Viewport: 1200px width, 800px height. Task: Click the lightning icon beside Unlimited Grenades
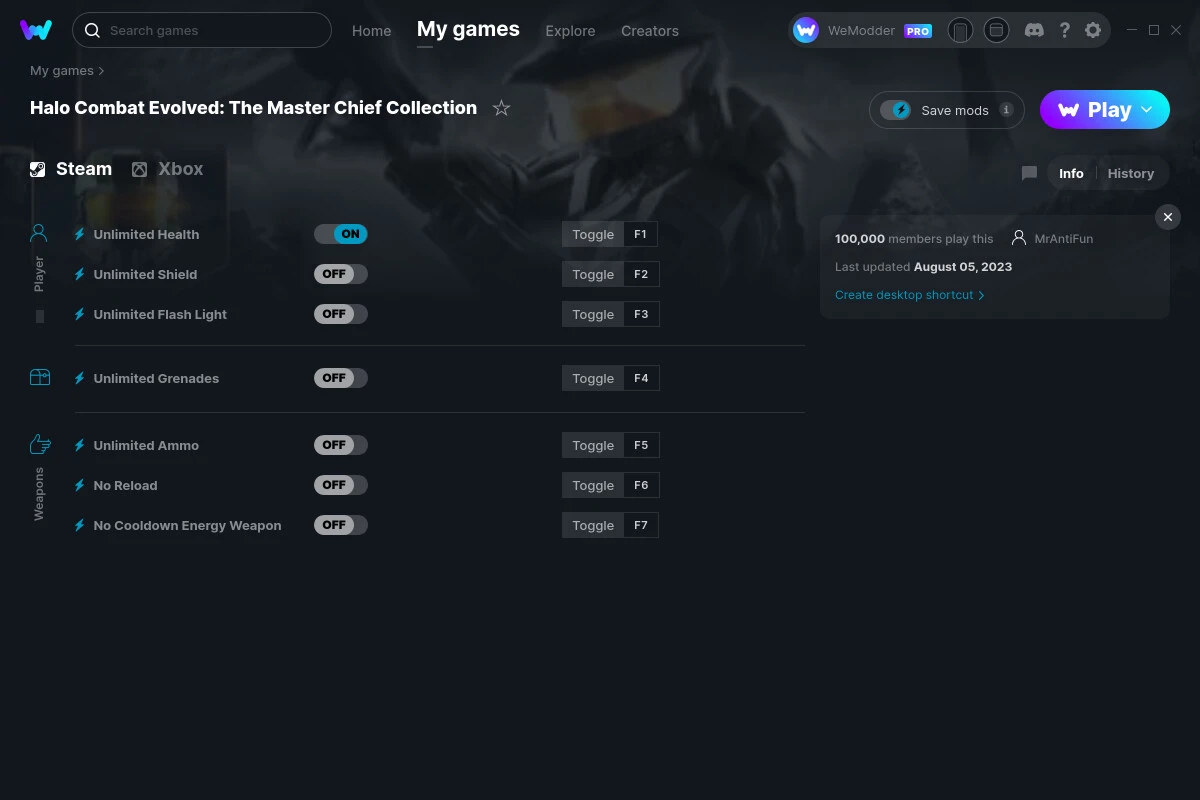(x=80, y=378)
